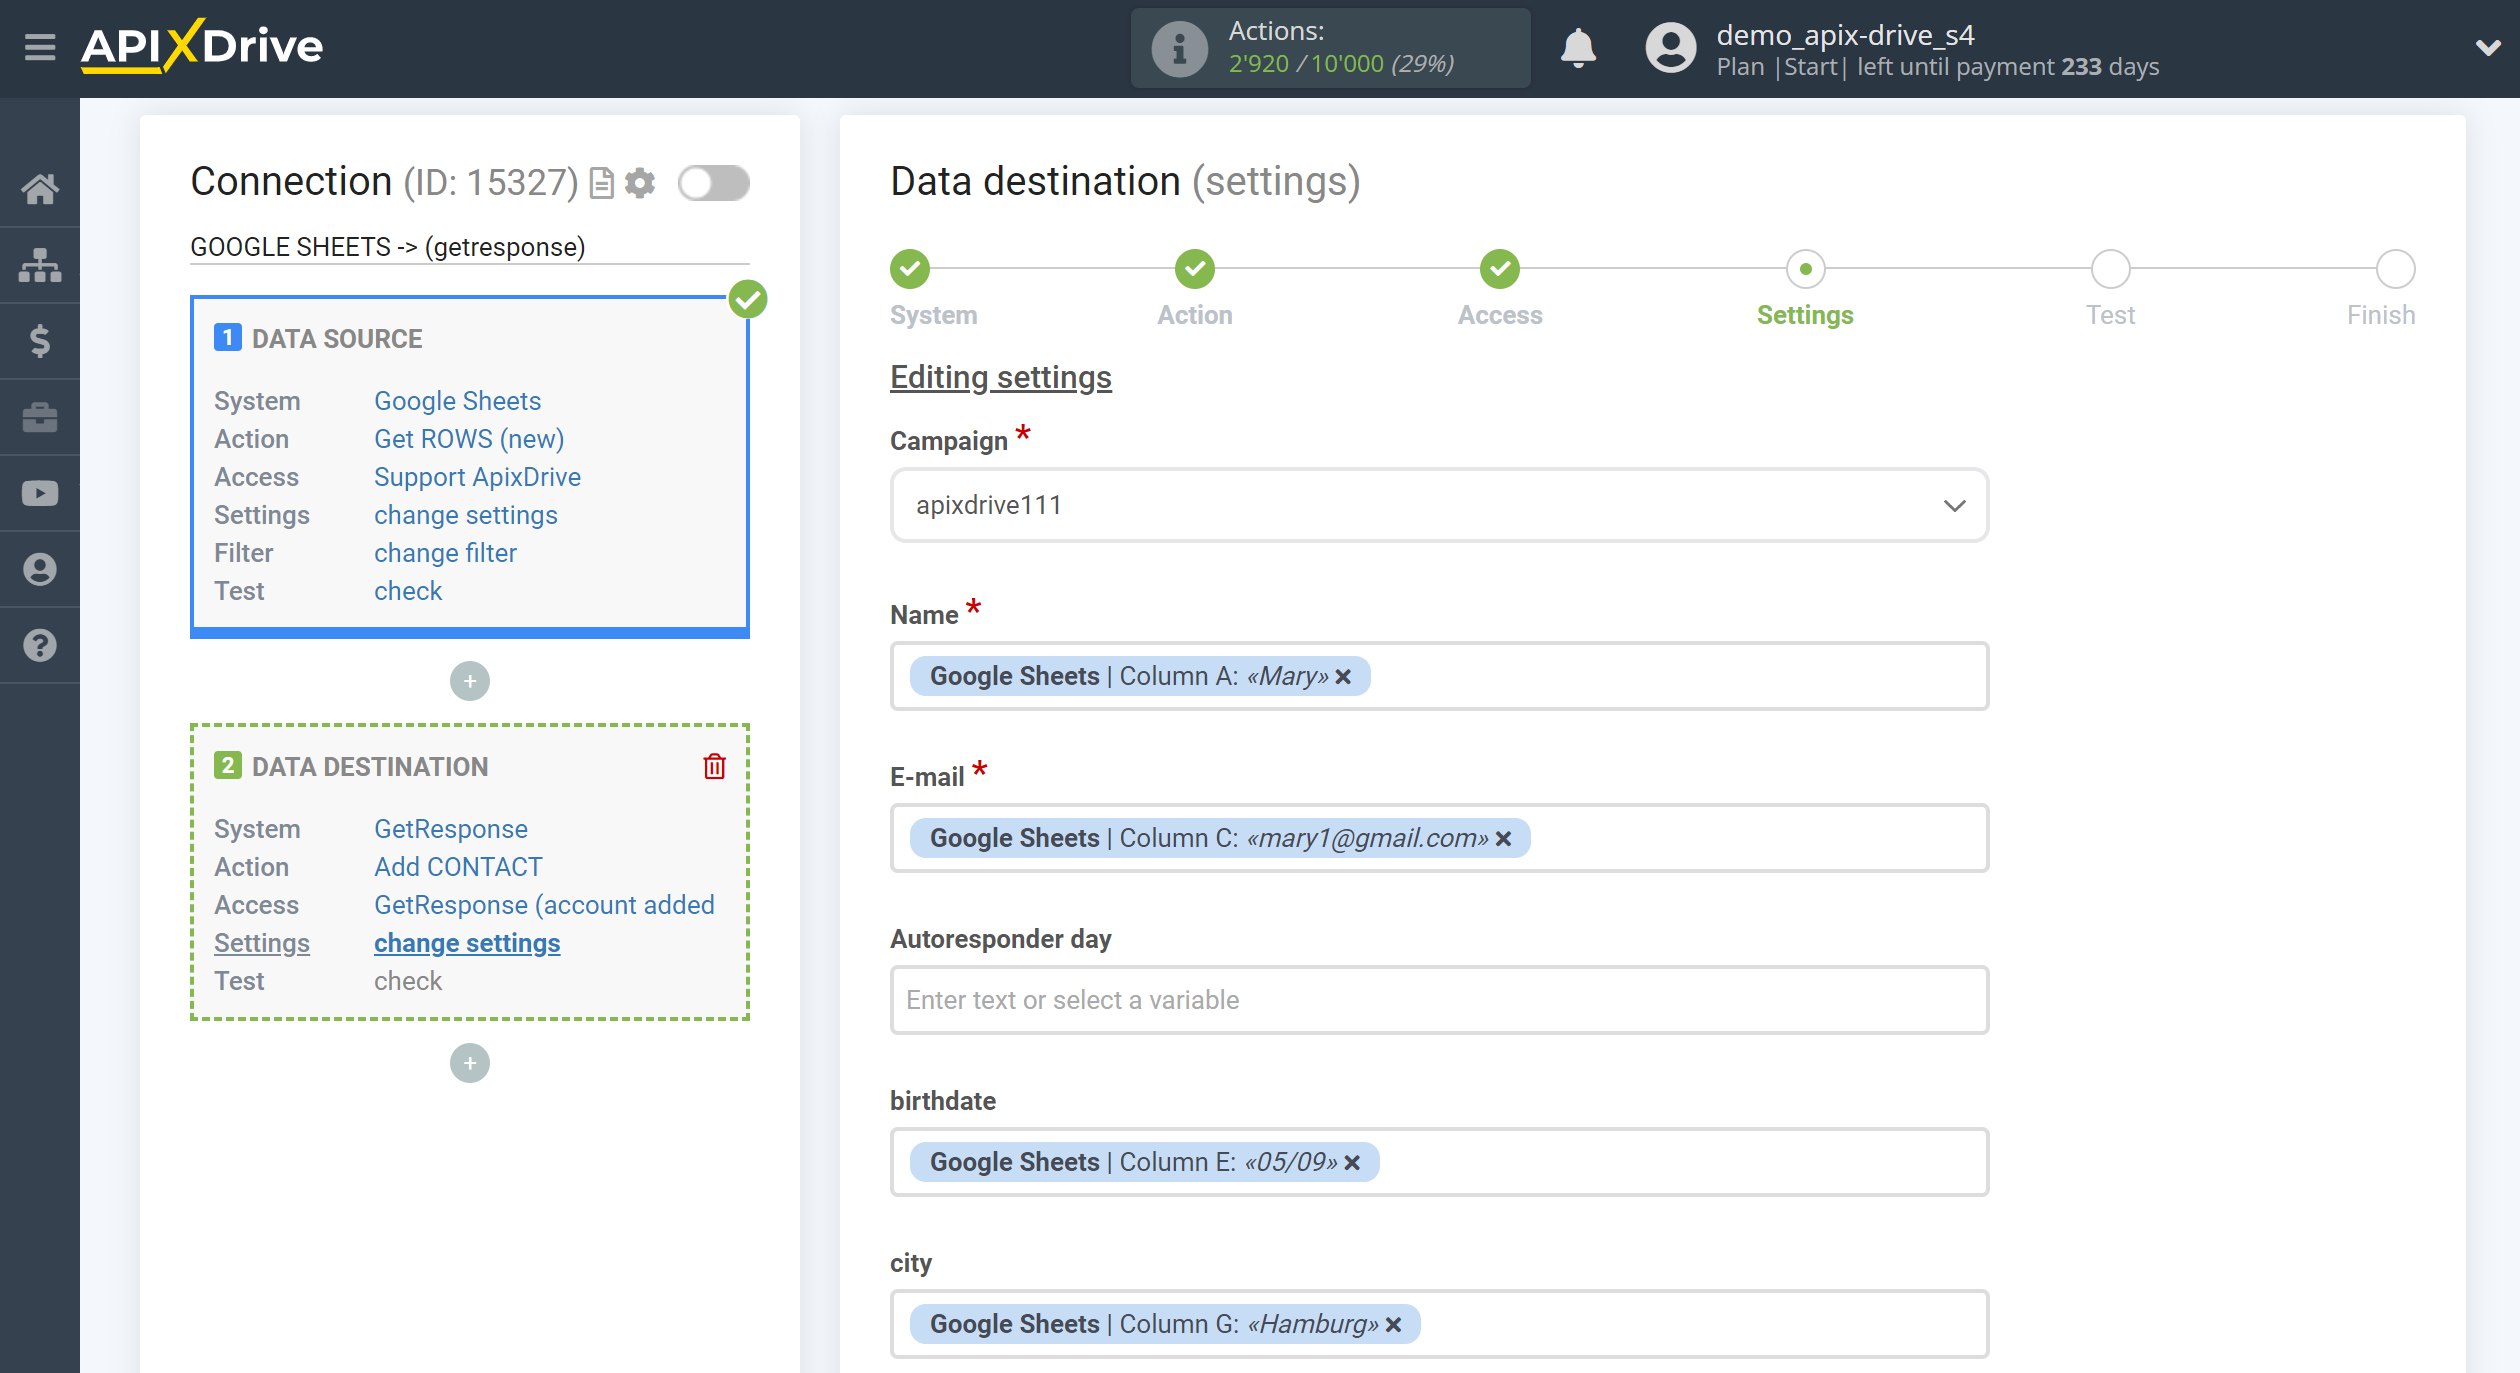
Task: Remove Column G Hamburg tag
Action: [x=1393, y=1325]
